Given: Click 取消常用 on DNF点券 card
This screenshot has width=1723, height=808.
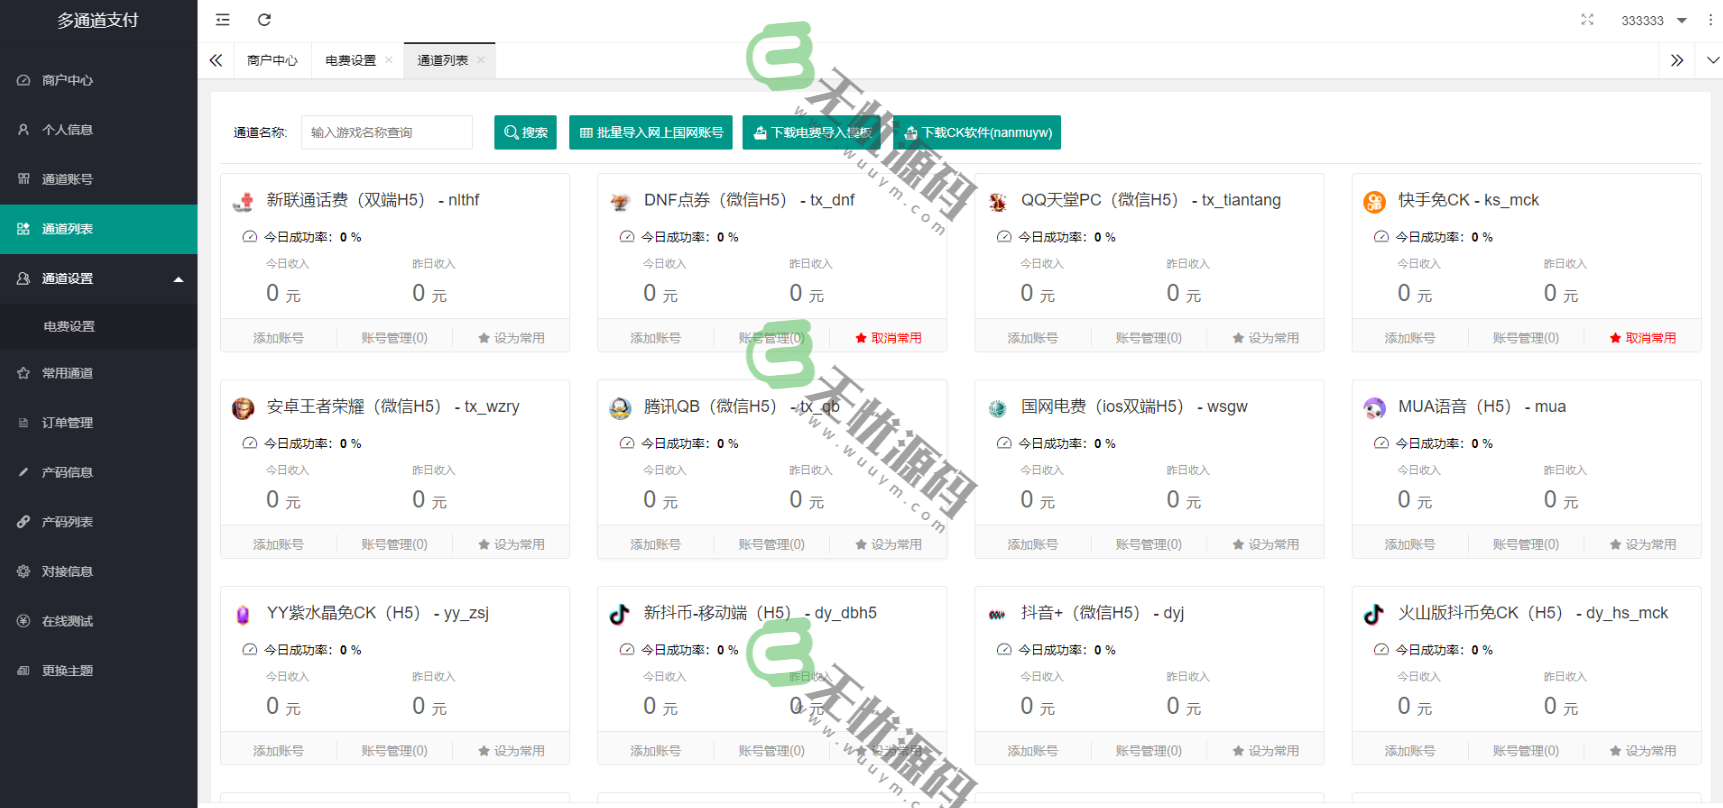Looking at the screenshot, I should tap(888, 338).
